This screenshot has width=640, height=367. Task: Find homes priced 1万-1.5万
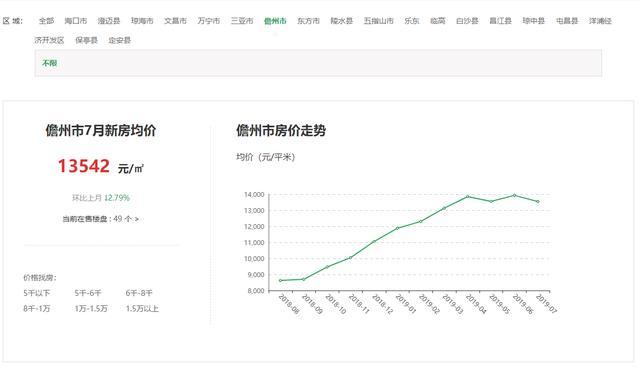(x=91, y=309)
